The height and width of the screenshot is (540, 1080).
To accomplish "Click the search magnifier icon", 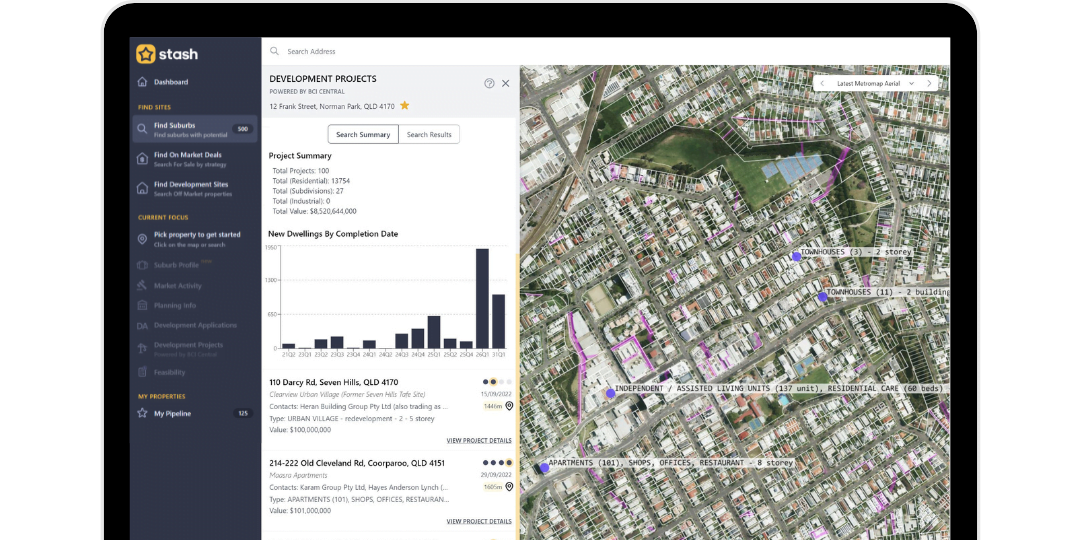I will tap(274, 51).
